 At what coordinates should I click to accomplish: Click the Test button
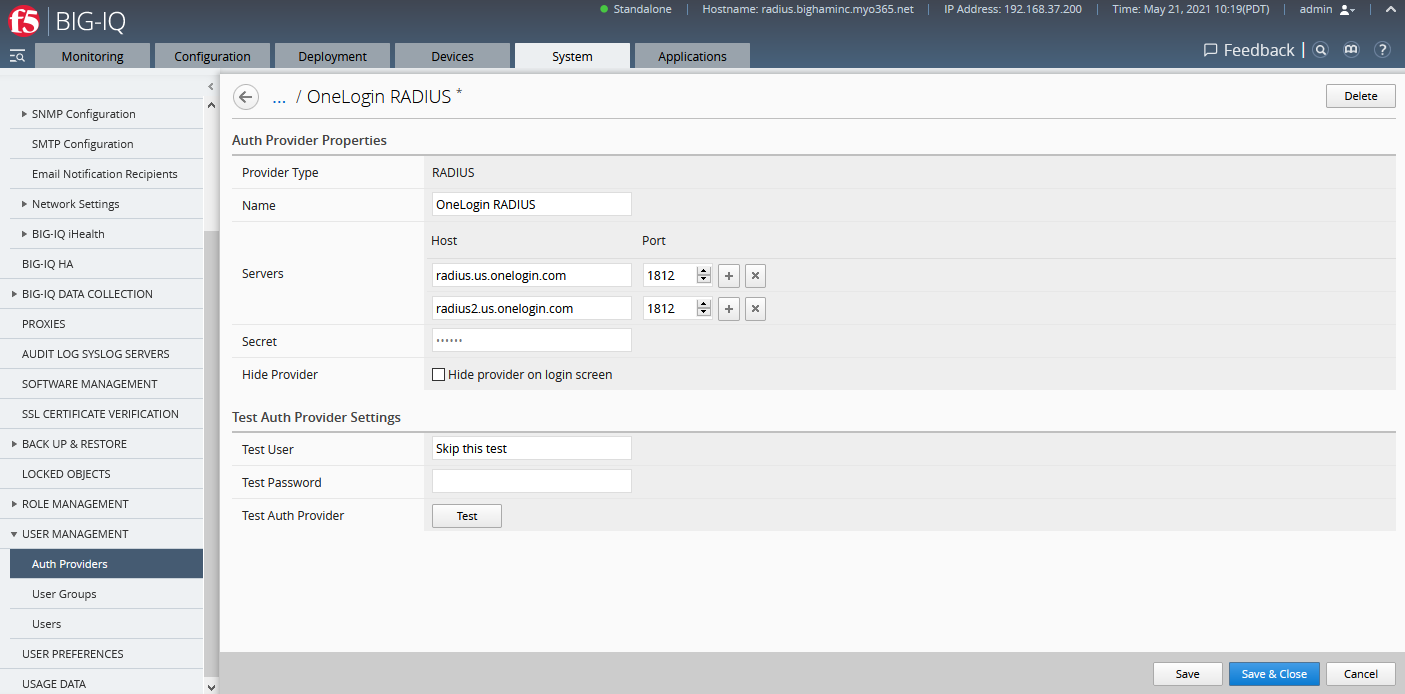click(466, 516)
